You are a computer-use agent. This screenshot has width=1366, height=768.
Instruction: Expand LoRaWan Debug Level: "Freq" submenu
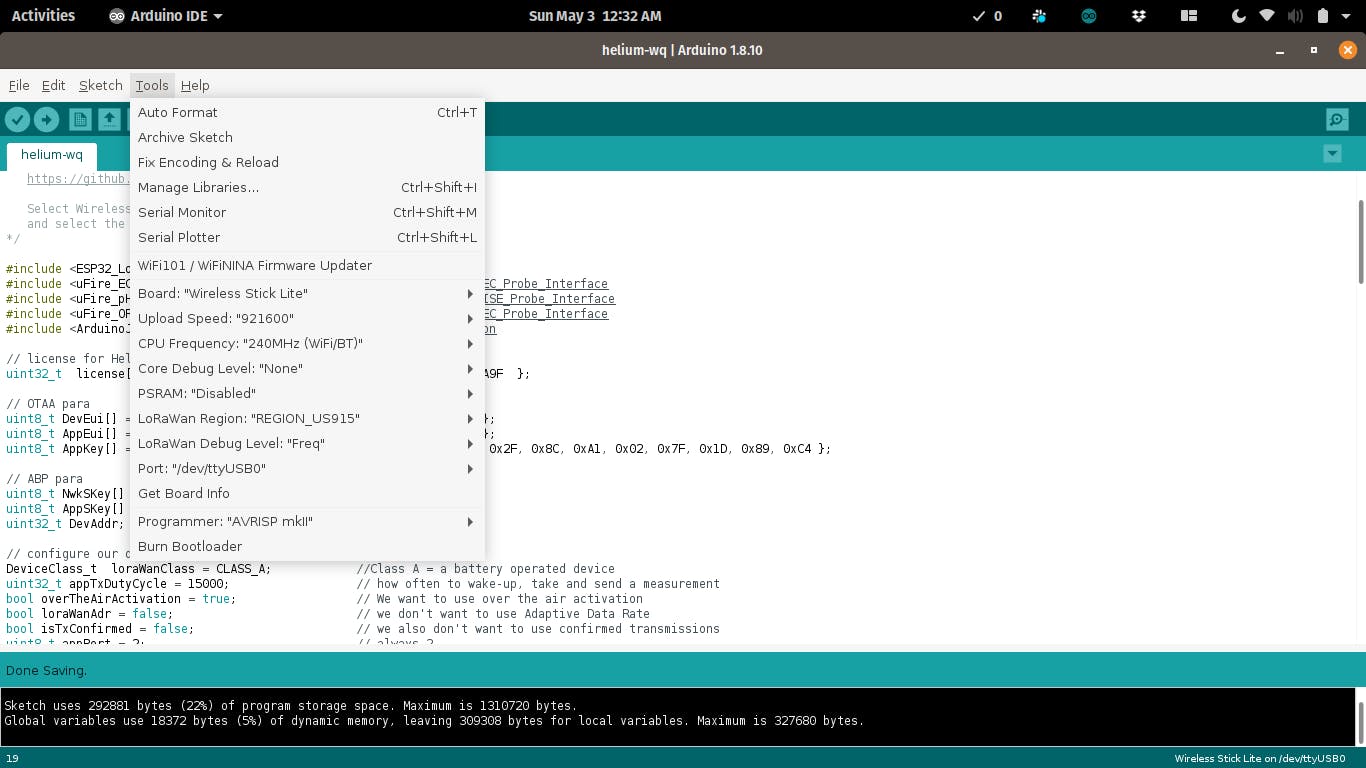click(x=307, y=443)
